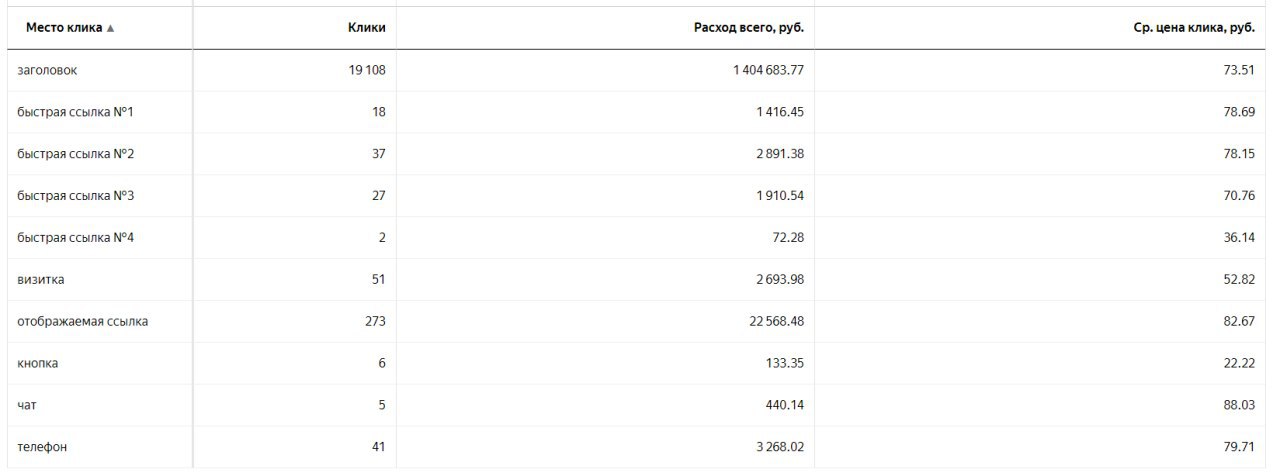Click the 88.03 average click price cell
This screenshot has width=1280, height=476.
1239,406
